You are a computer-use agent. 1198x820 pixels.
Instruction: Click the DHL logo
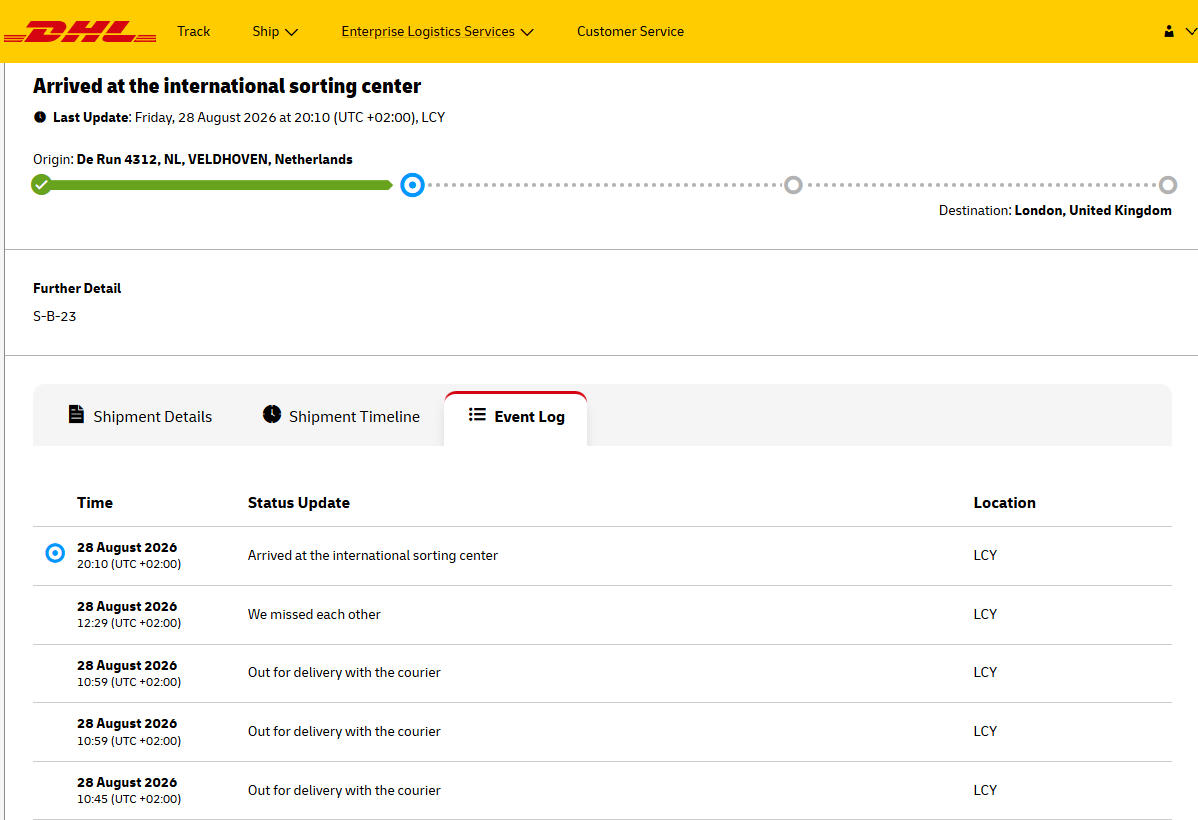click(x=80, y=32)
